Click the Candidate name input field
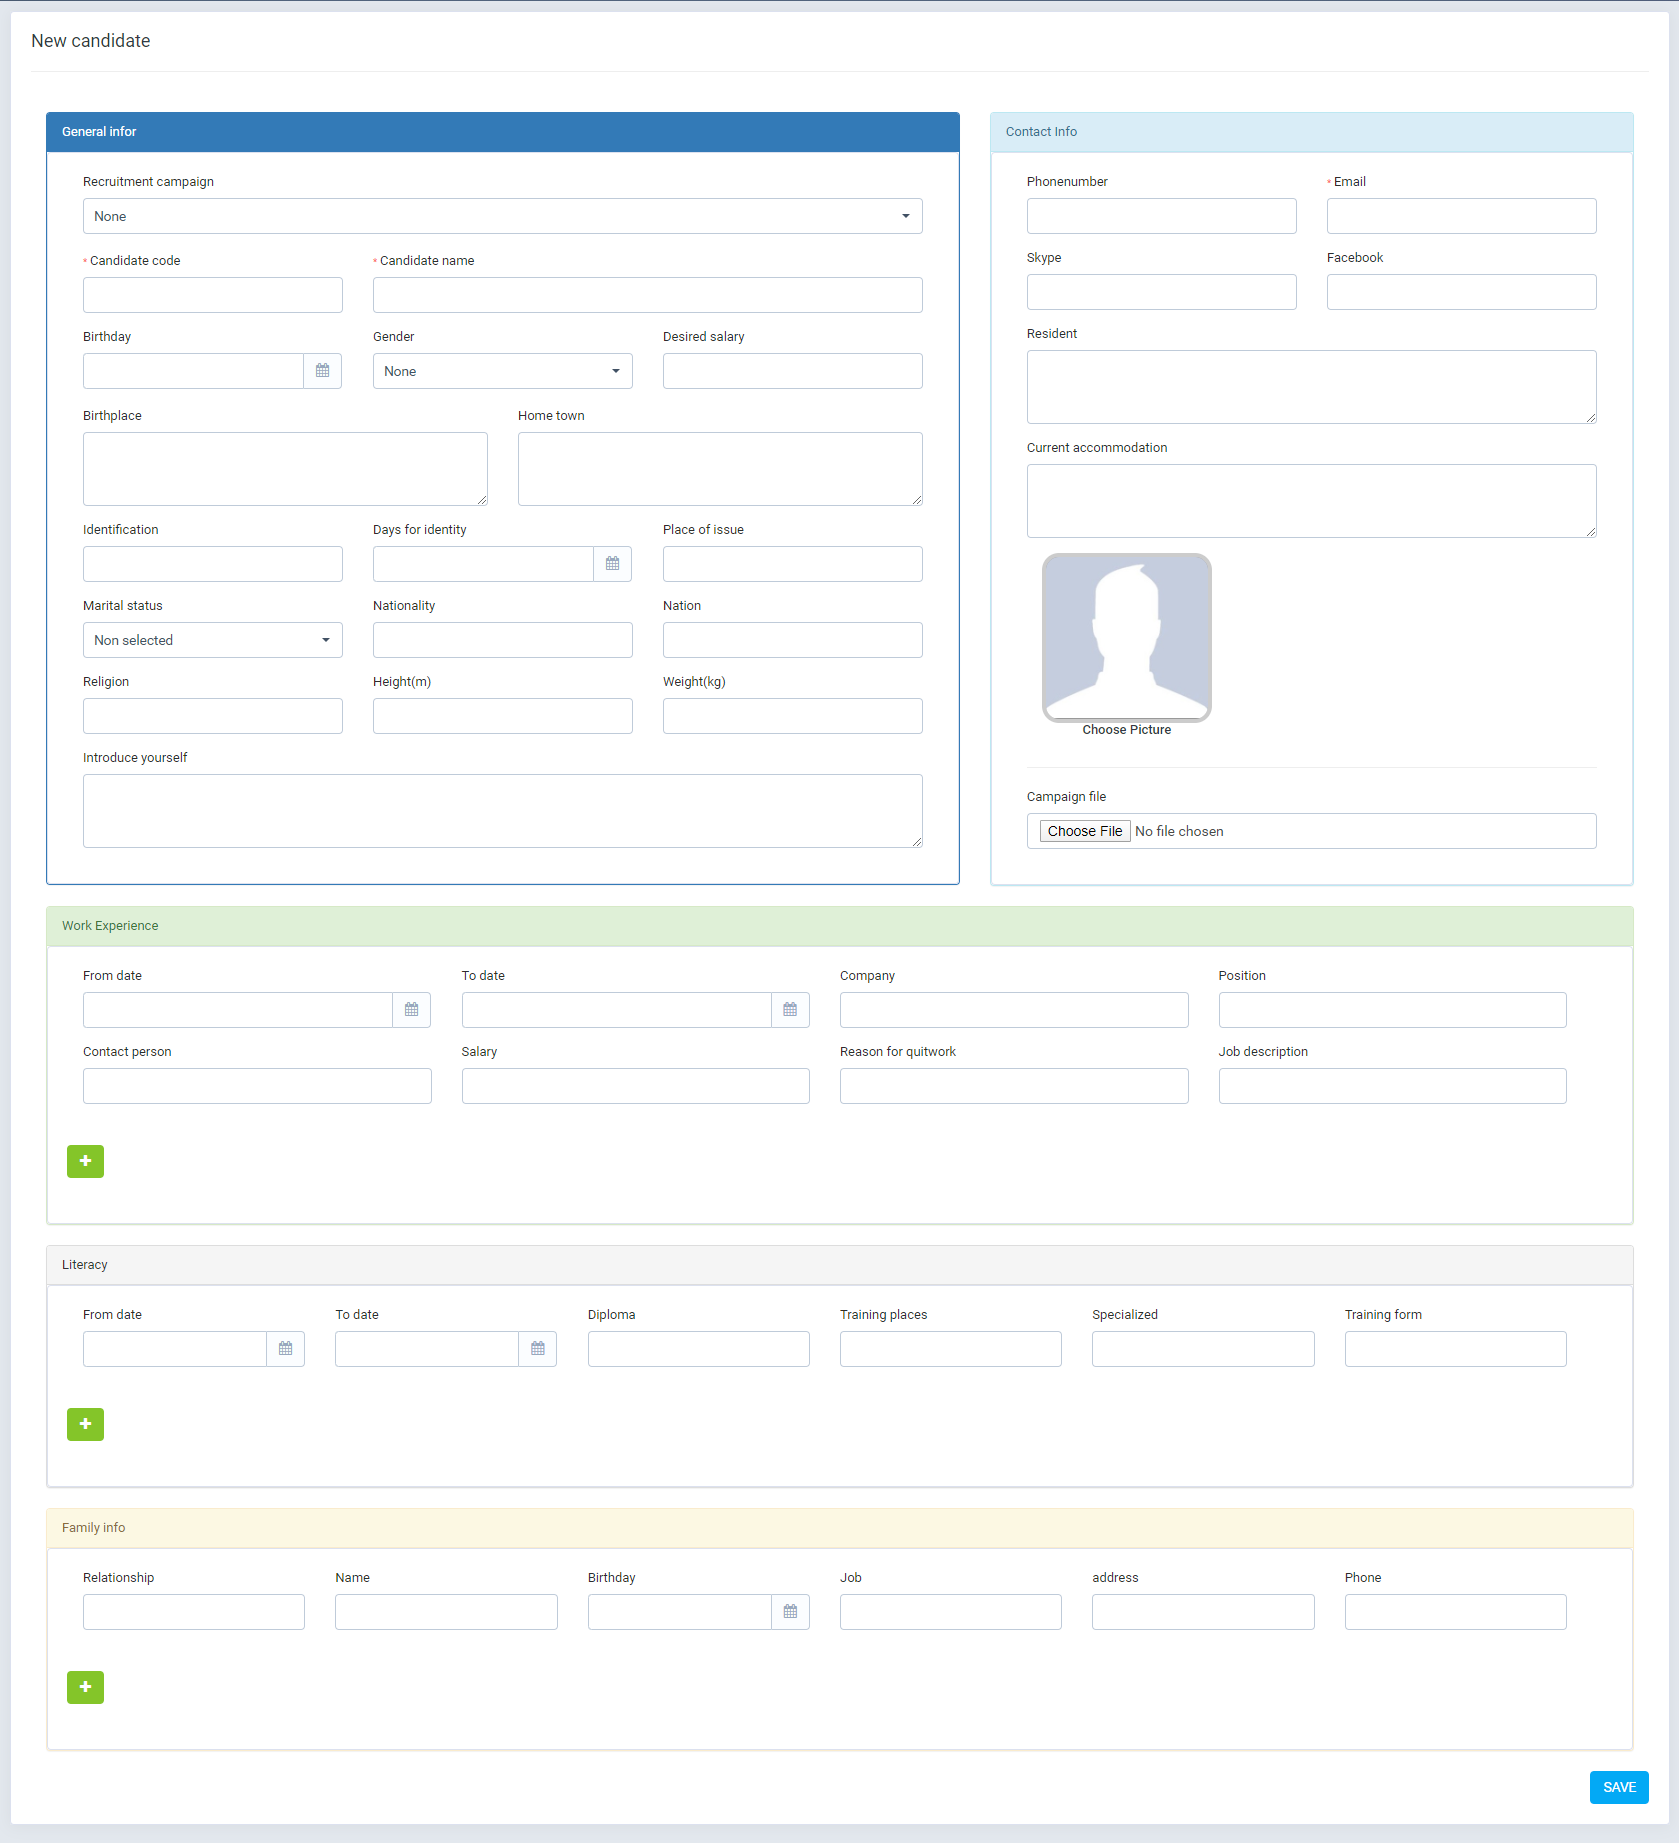 pos(647,294)
